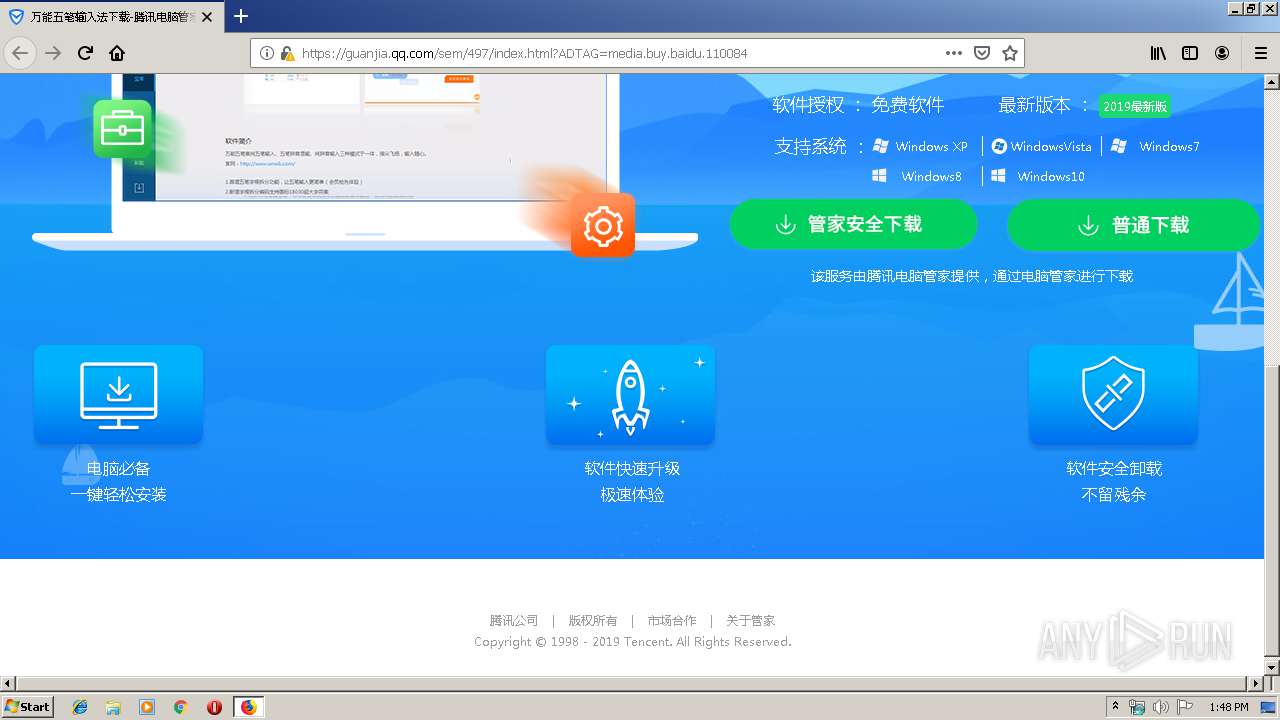Click the green toolbox icon

click(x=122, y=129)
